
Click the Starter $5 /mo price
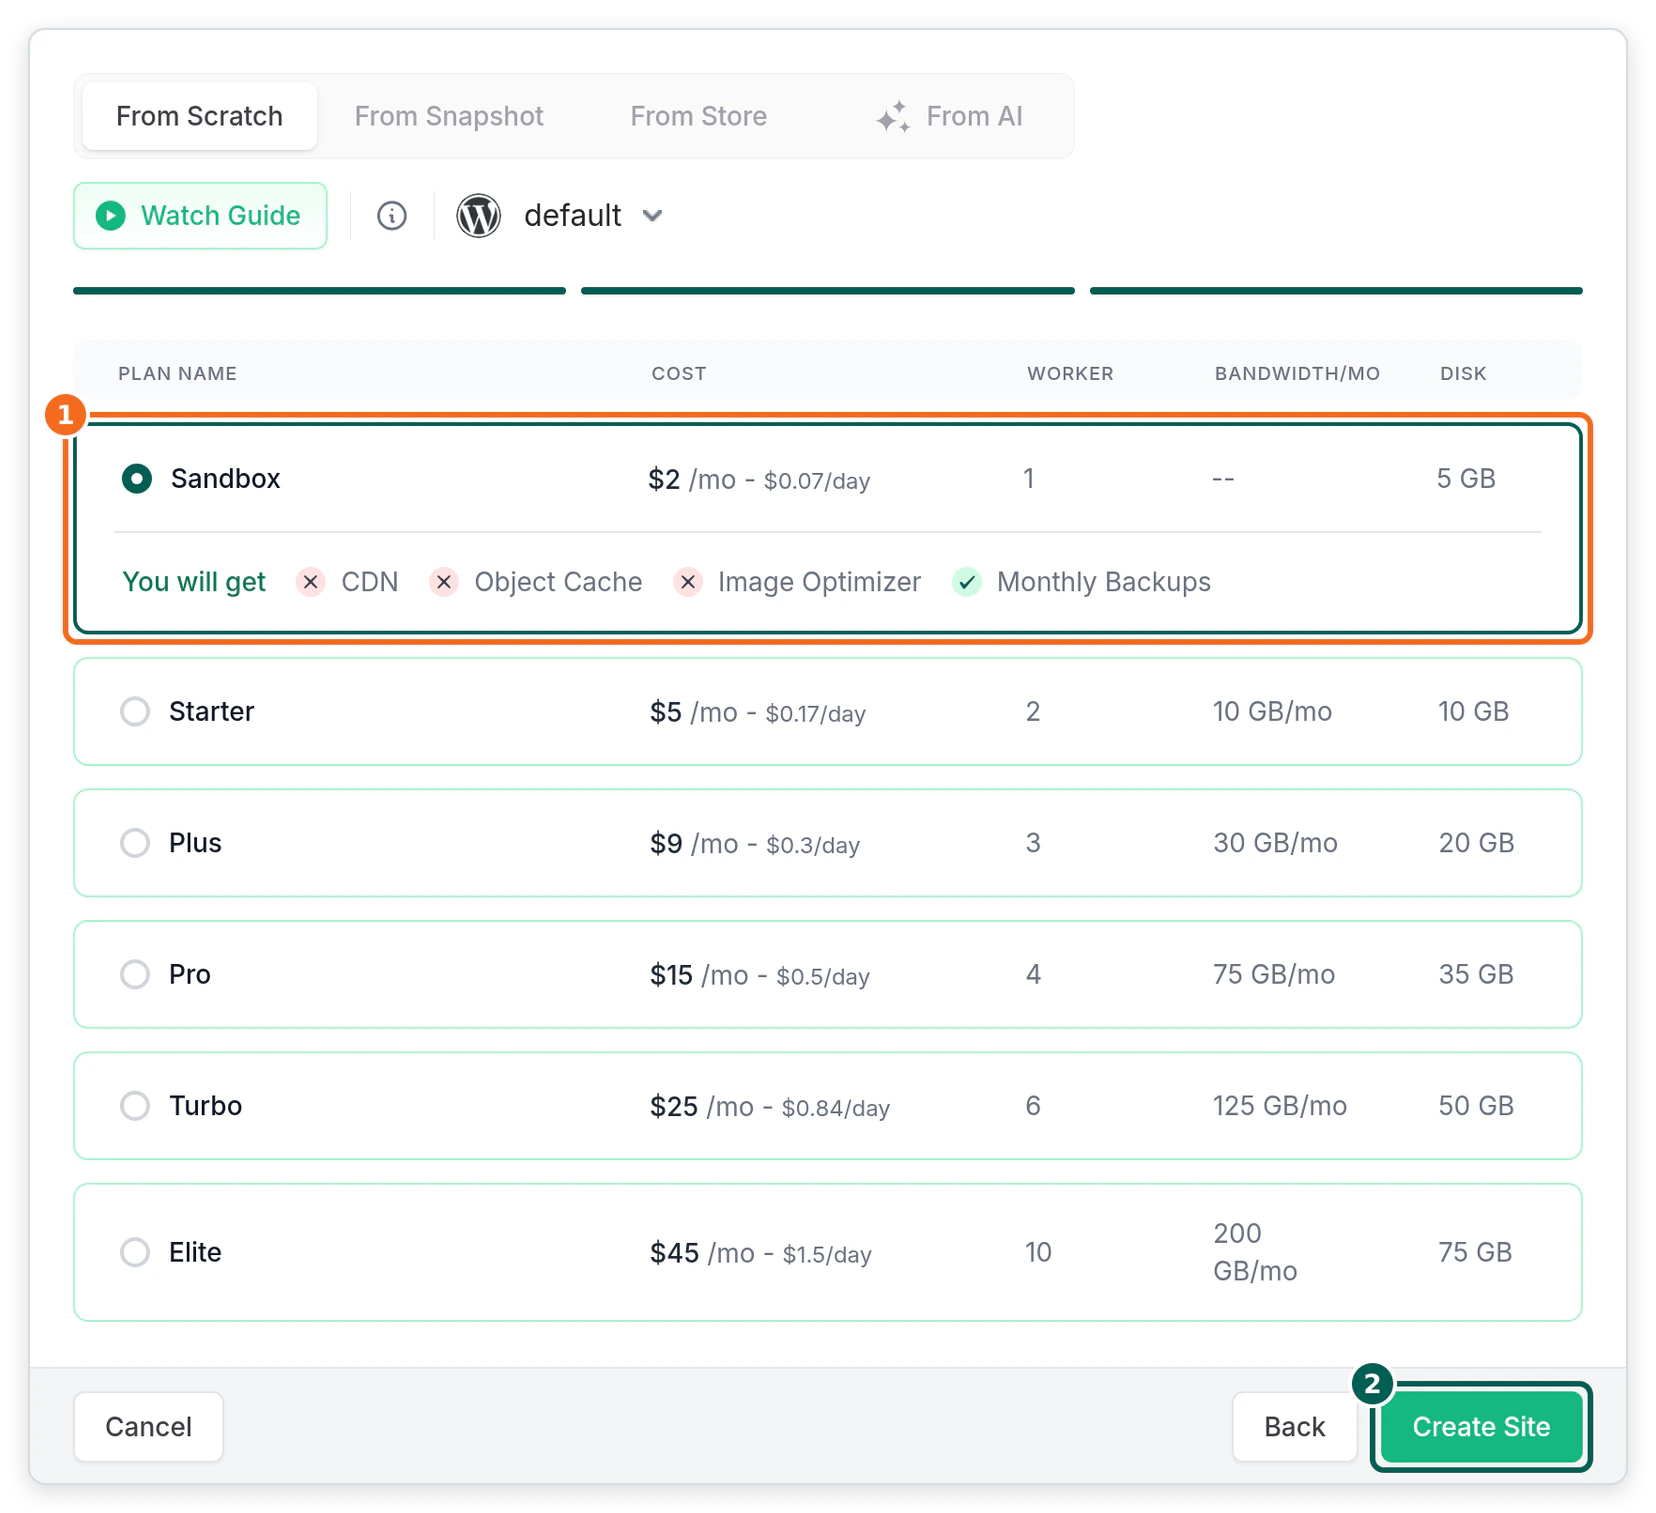[694, 713]
